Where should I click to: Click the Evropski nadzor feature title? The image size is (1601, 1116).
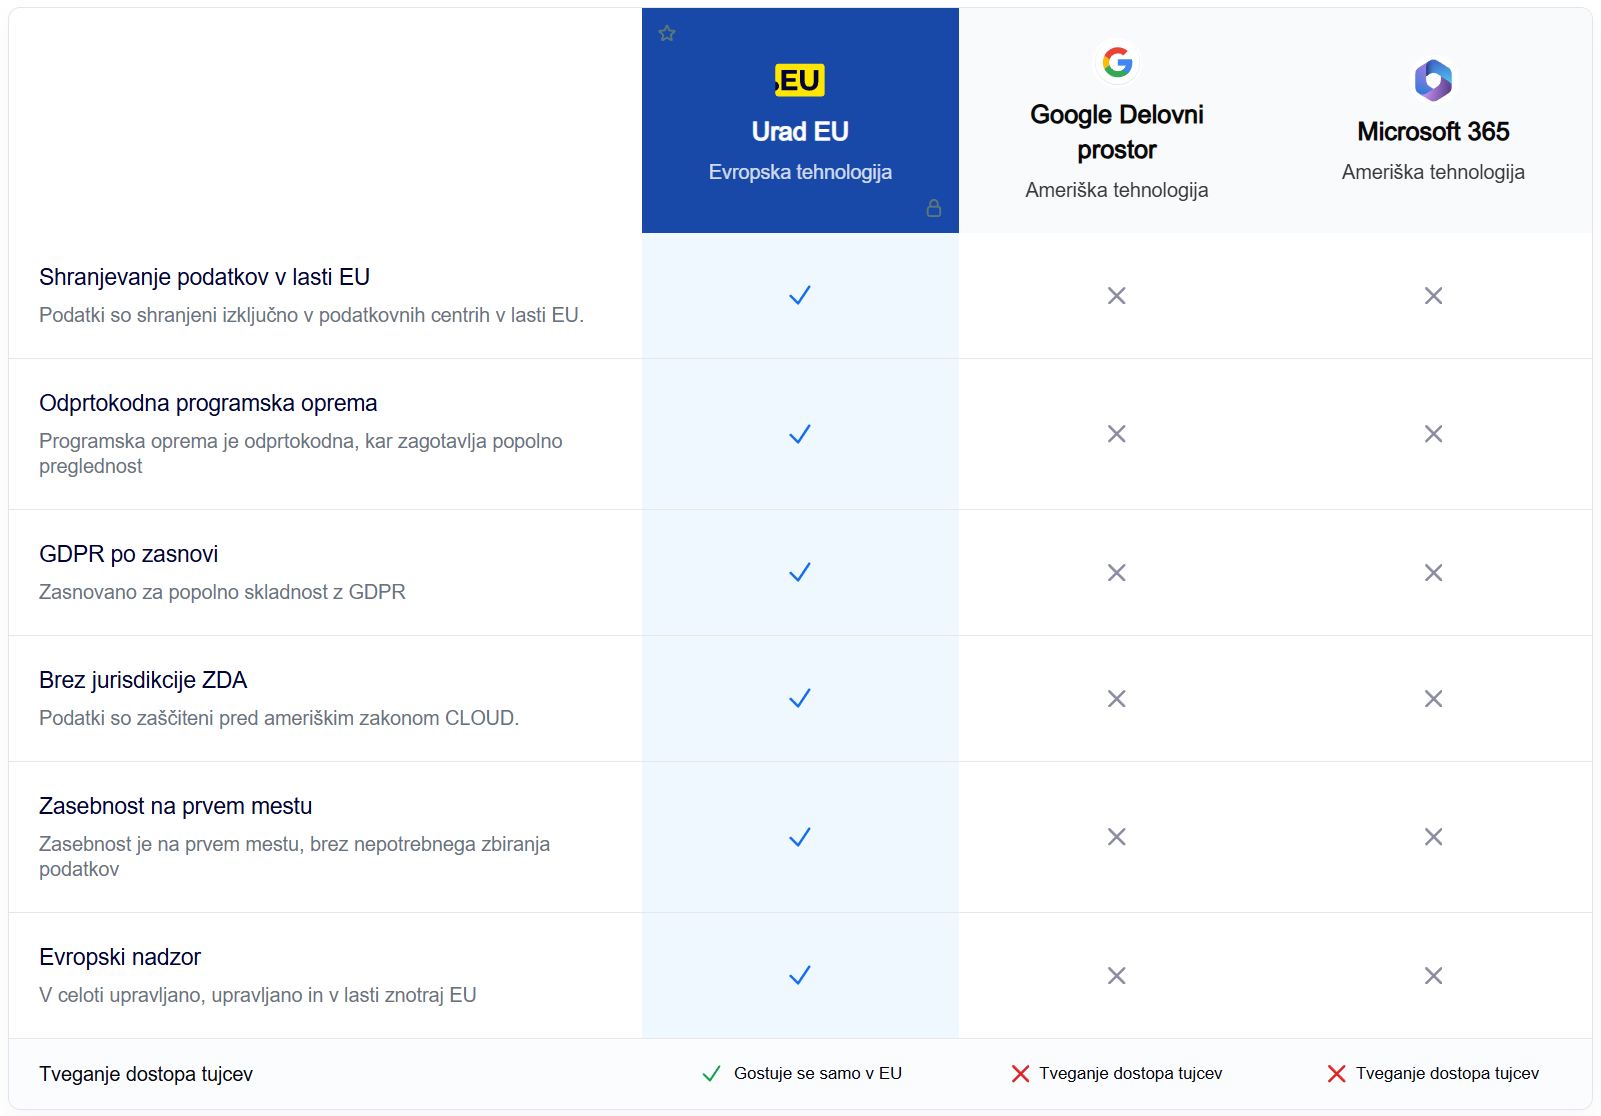coord(120,957)
